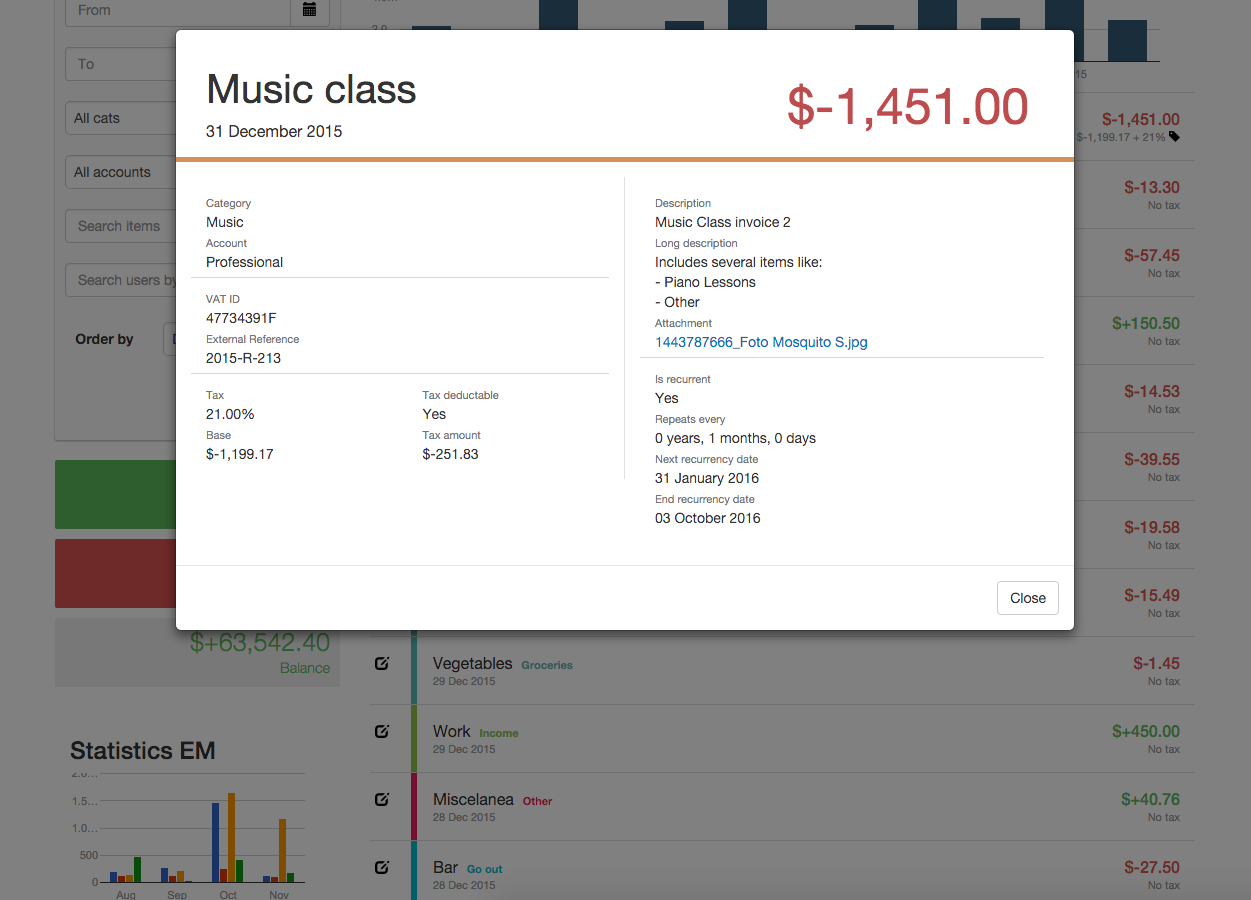Click the Tax amount value $-251.83
Viewport: 1251px width, 900px height.
(450, 454)
